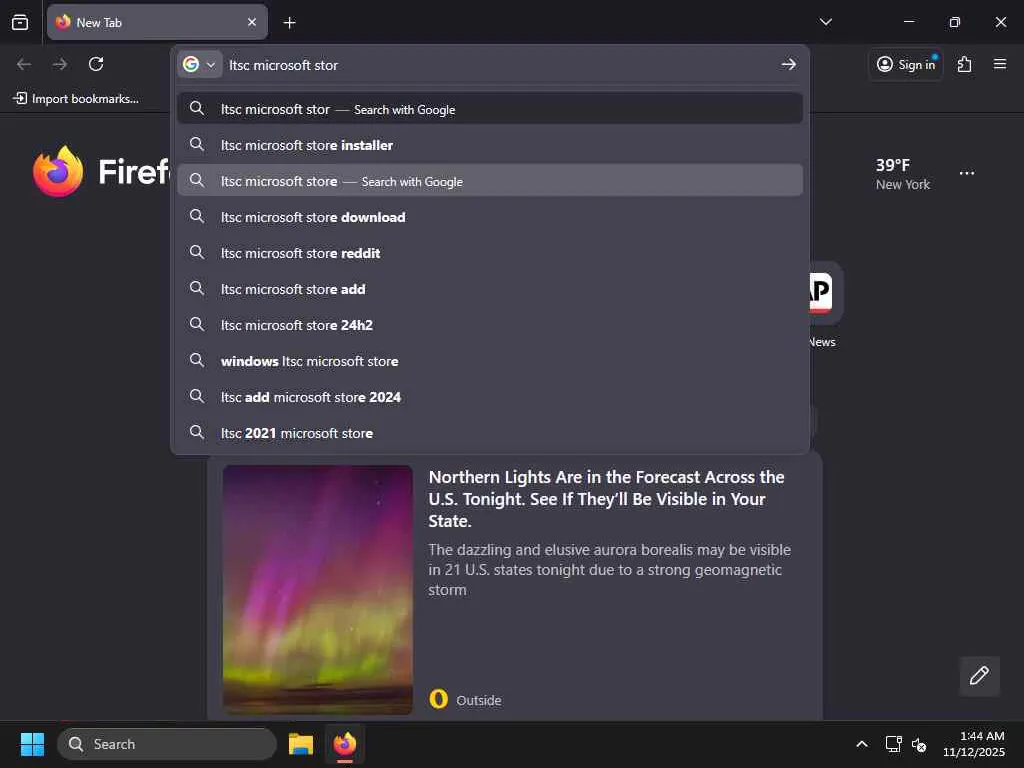
Task: Click the go arrow in address bar
Action: [789, 65]
